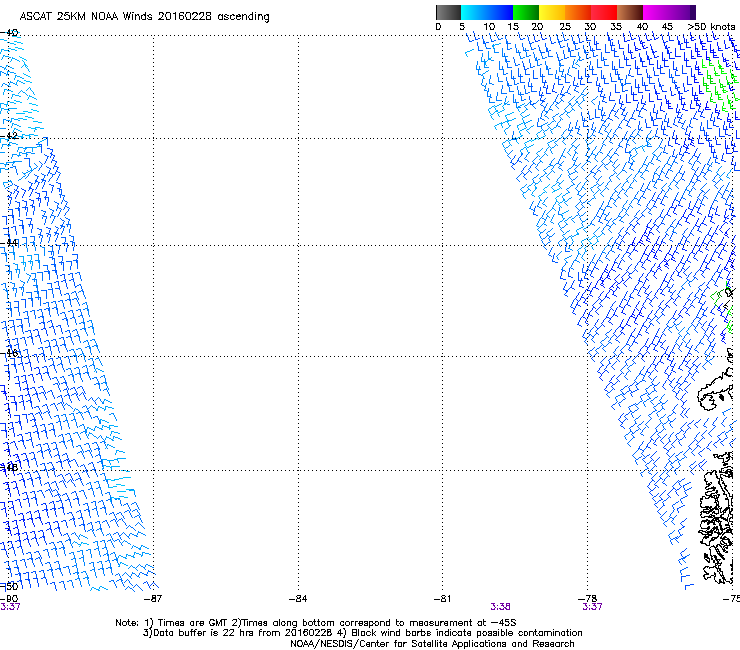Pick the orange 25-30 knots color segment

pyautogui.click(x=578, y=12)
